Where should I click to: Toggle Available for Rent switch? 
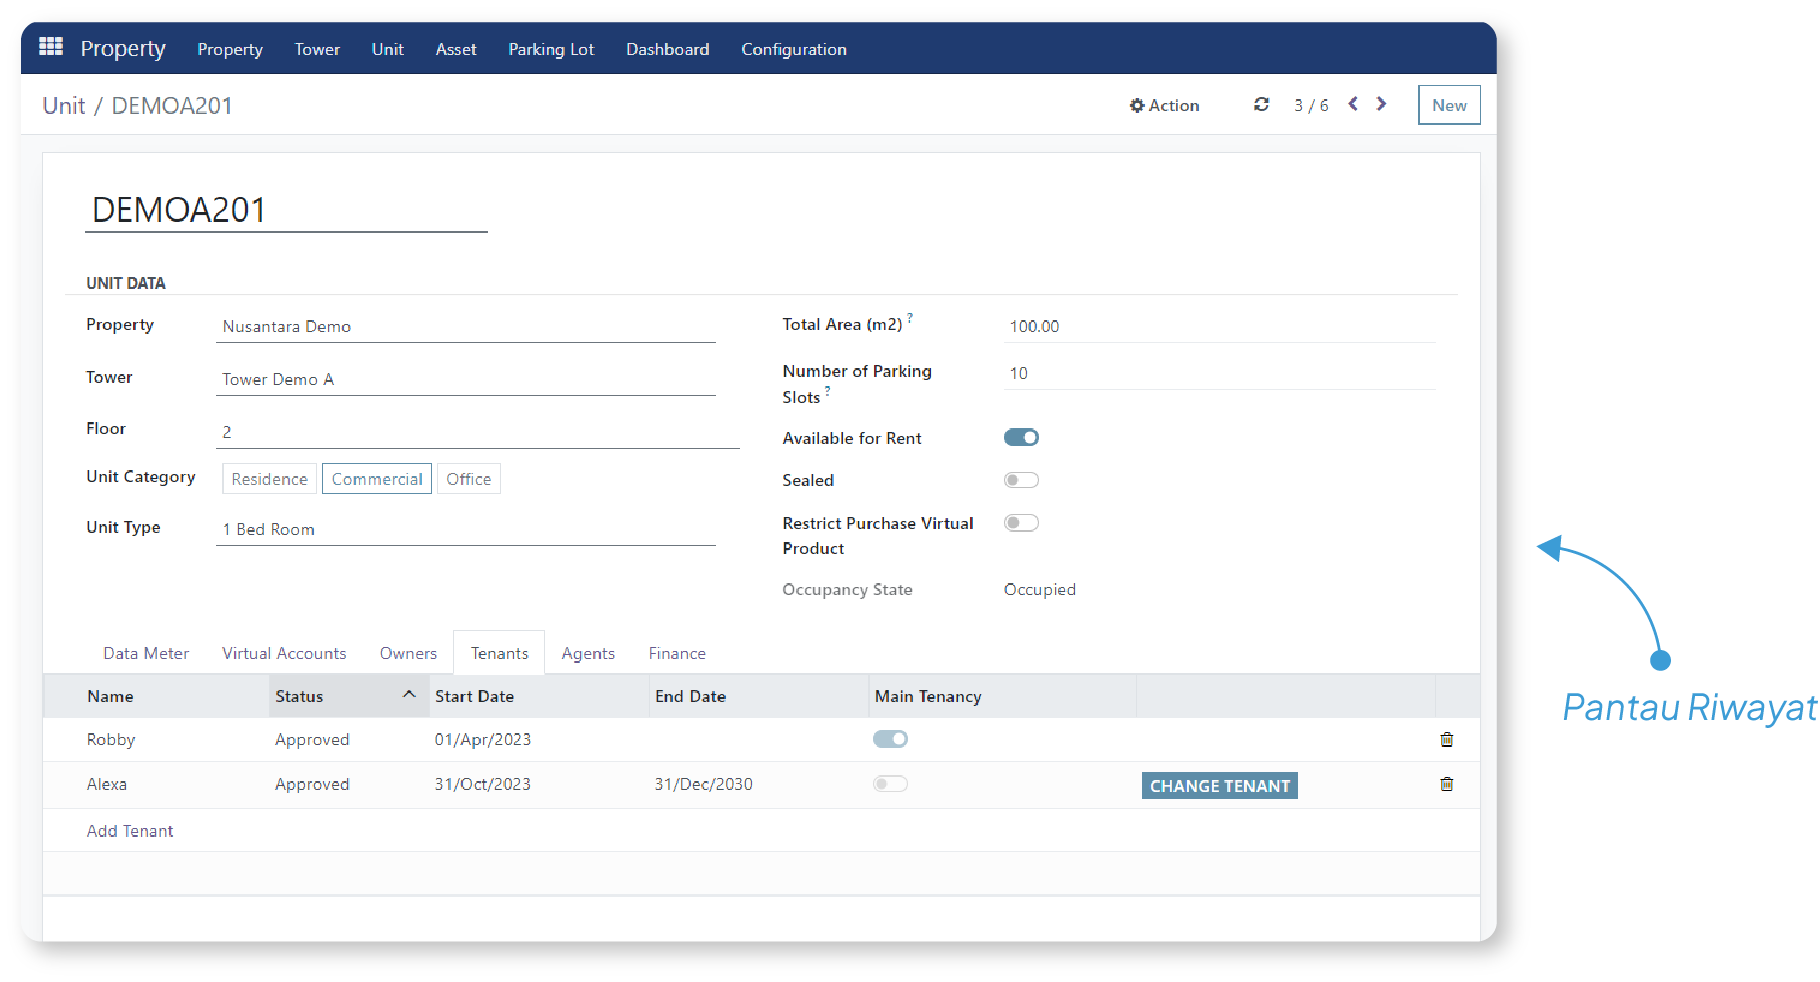tap(1021, 438)
